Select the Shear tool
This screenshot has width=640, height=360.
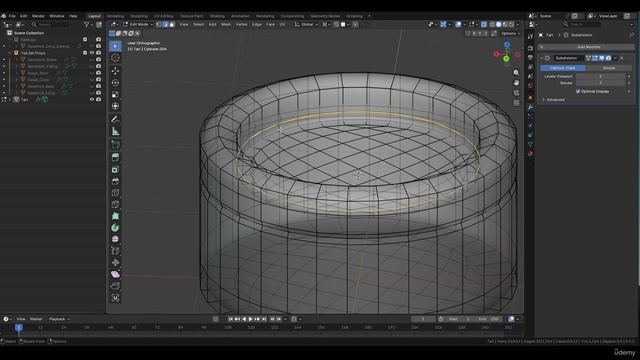point(116,274)
